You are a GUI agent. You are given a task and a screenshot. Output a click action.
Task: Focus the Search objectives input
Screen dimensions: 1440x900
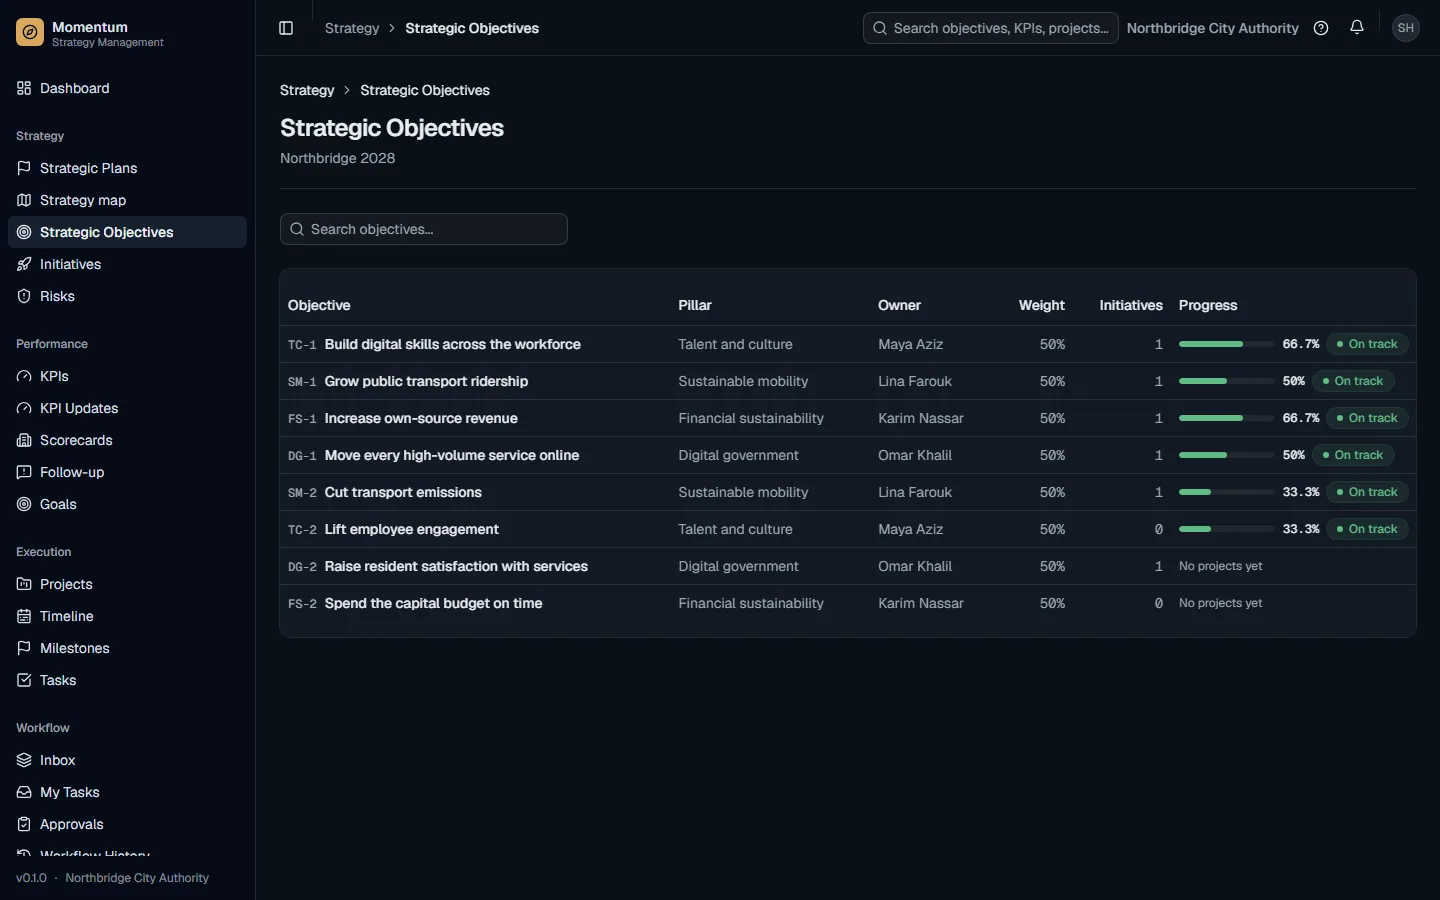(x=424, y=229)
